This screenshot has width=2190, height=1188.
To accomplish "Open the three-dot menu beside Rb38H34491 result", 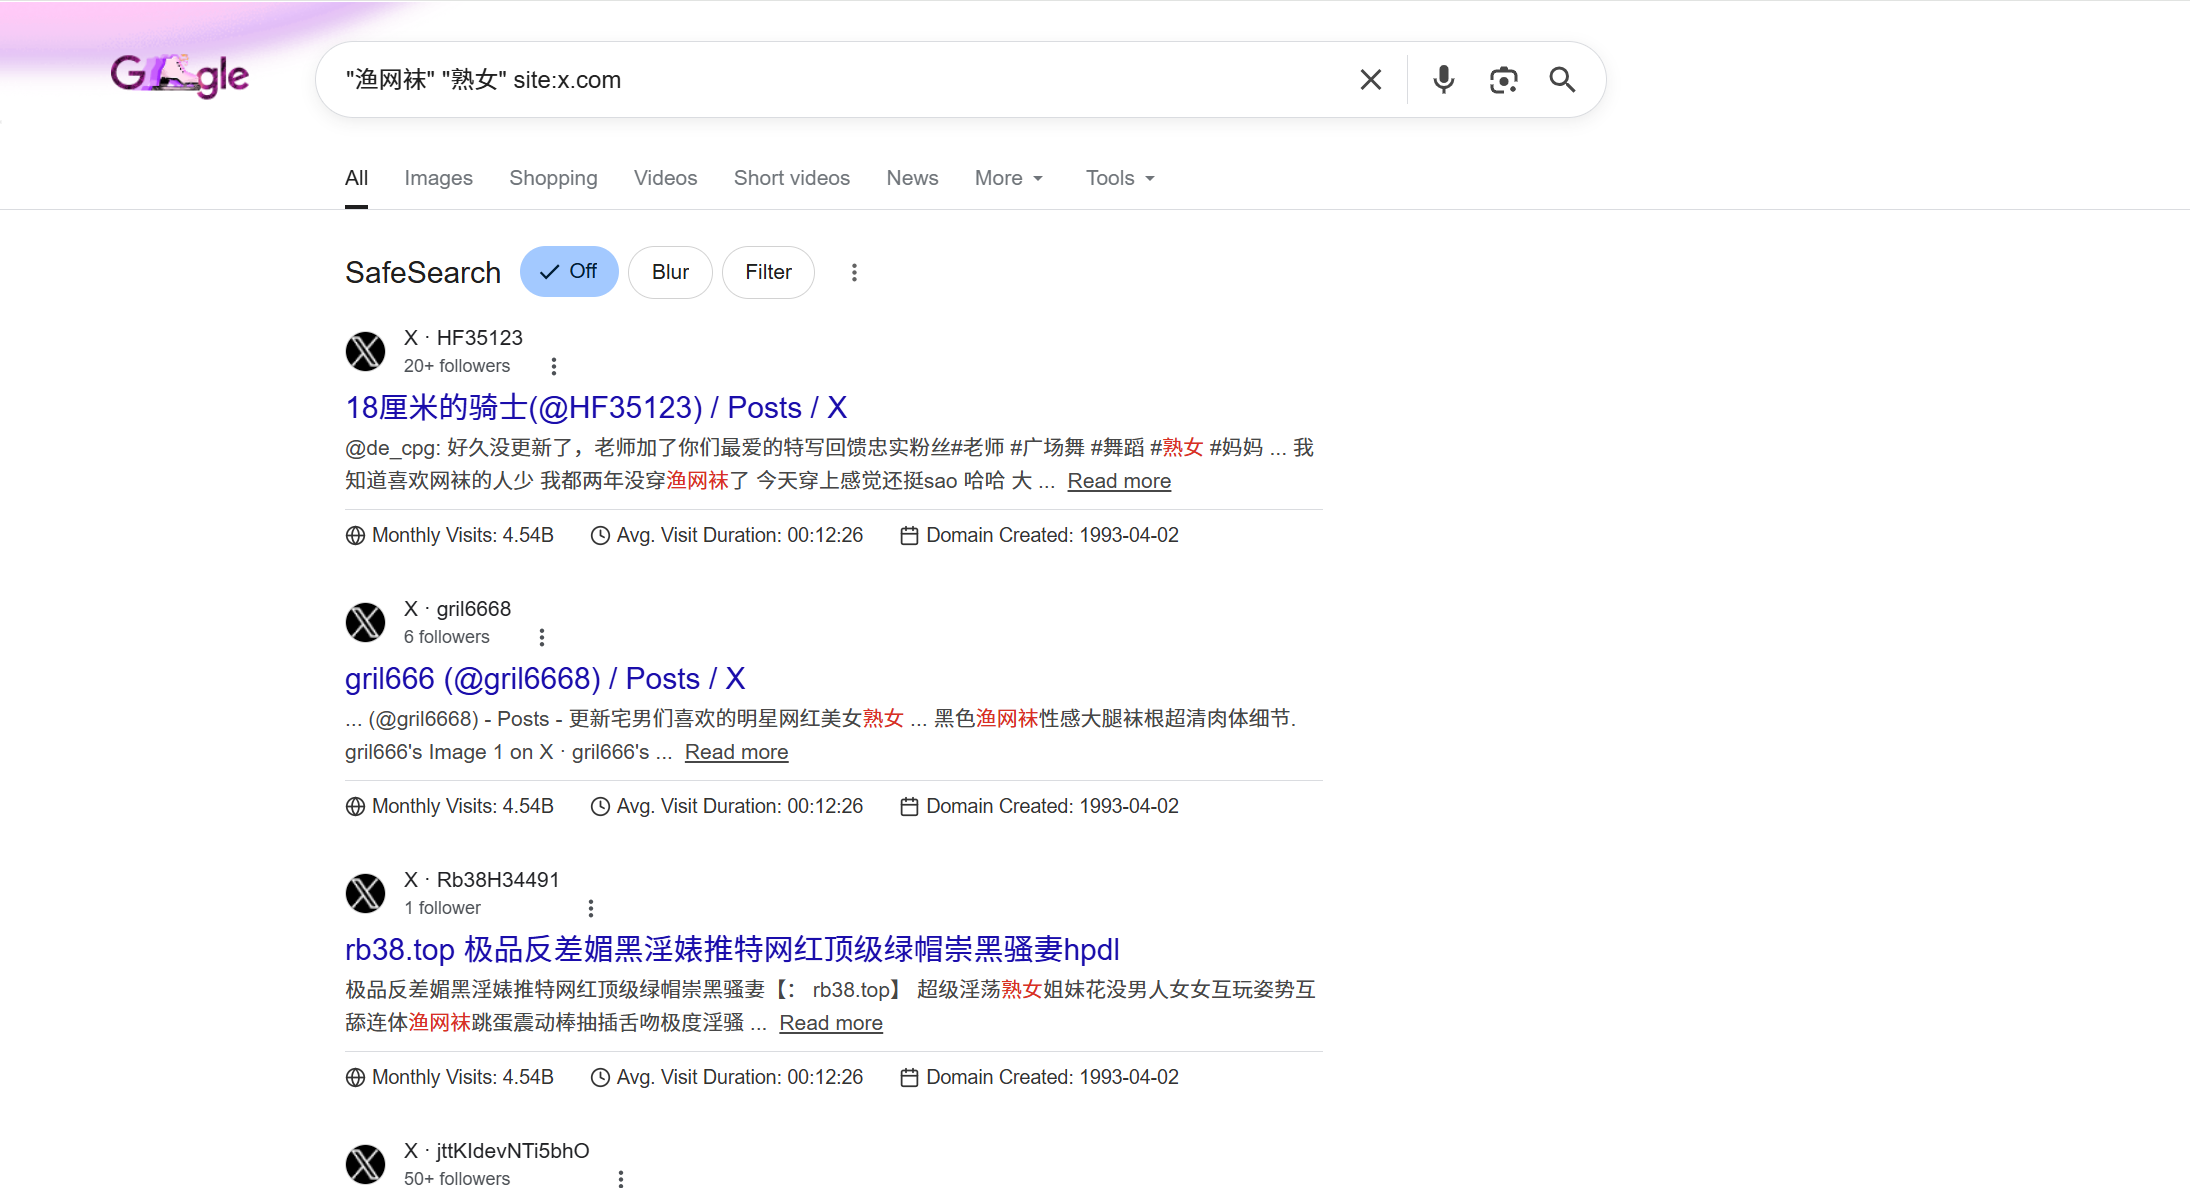I will [x=590, y=908].
